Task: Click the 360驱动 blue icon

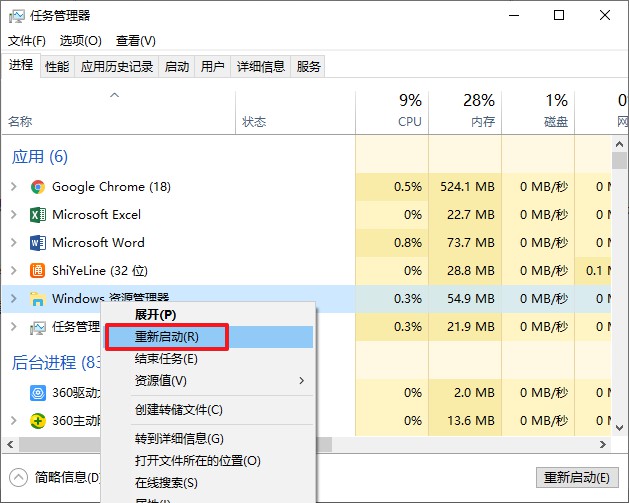Action: point(38,393)
